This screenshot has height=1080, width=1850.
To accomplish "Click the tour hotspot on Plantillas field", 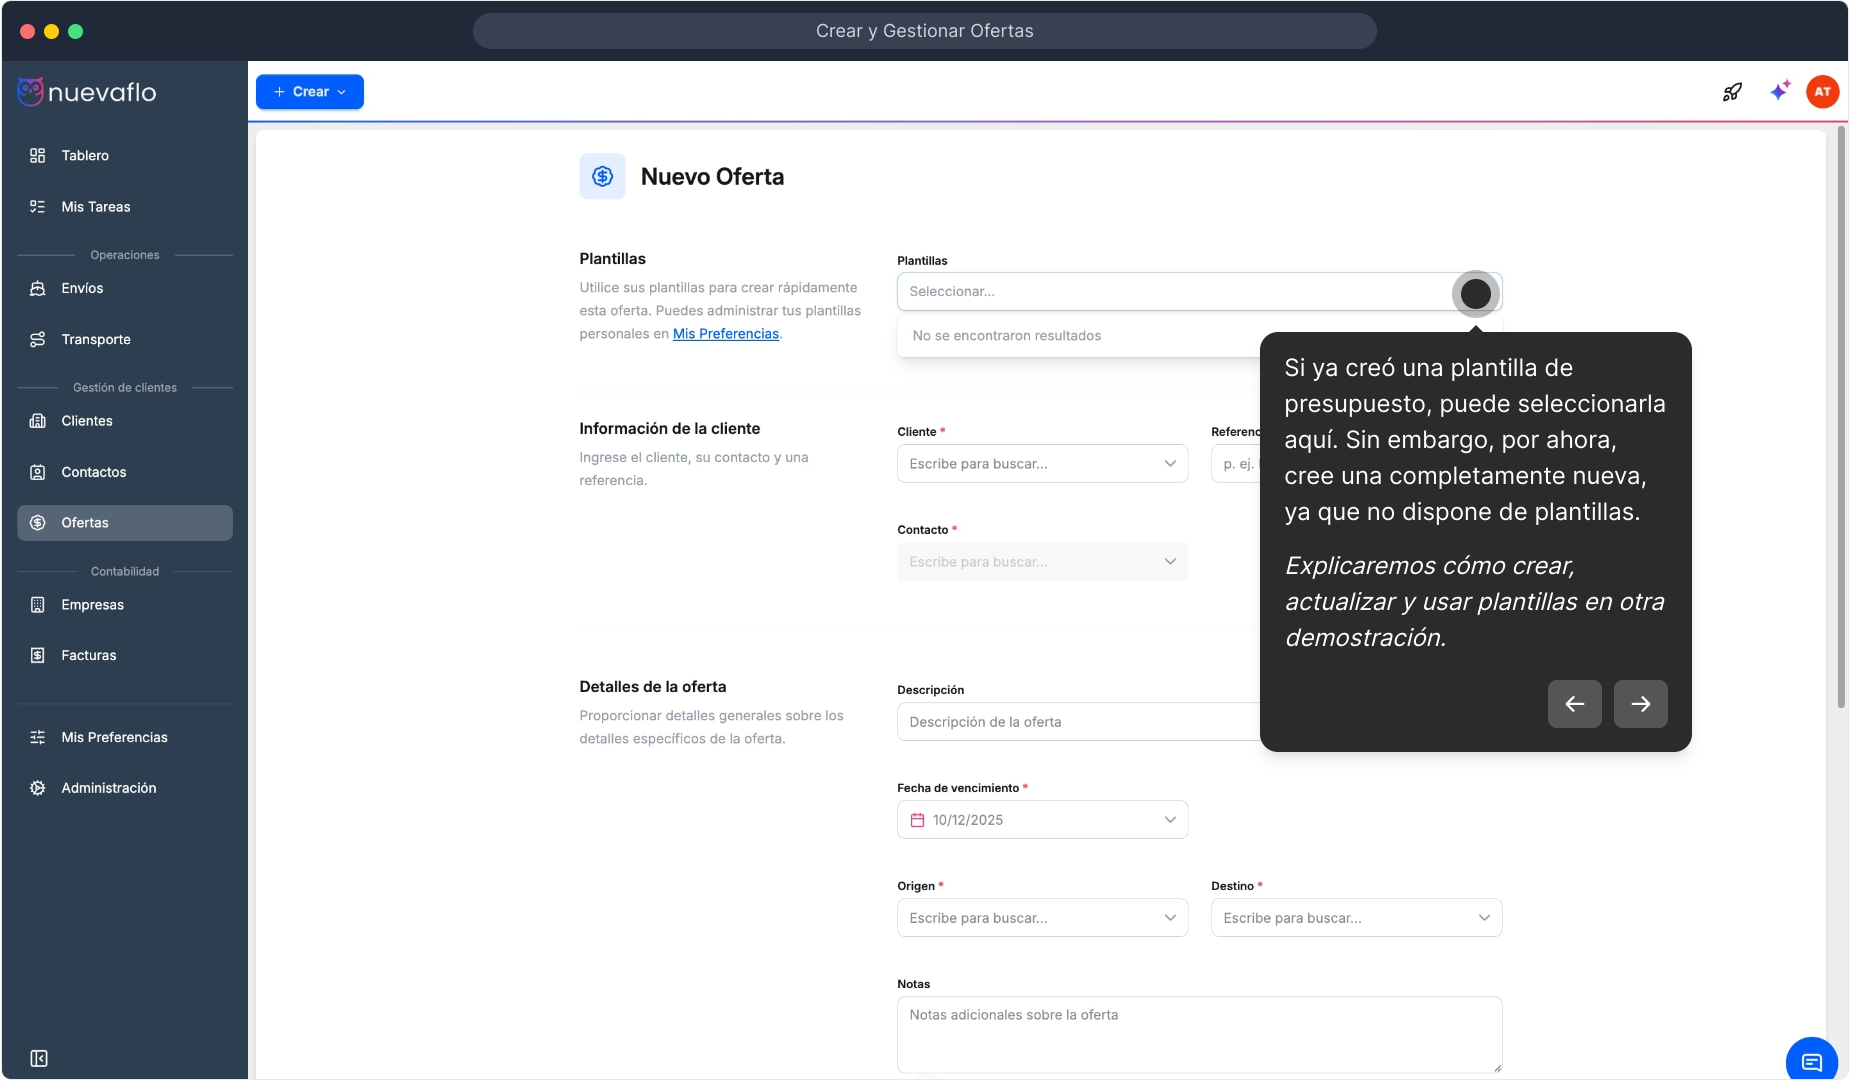I will [1475, 294].
